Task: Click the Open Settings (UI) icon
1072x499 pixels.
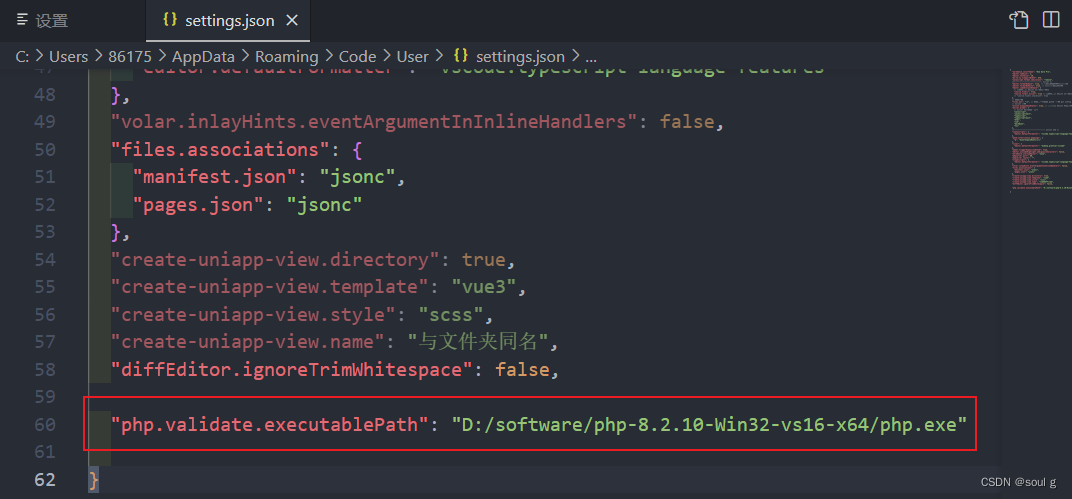Action: click(1019, 21)
